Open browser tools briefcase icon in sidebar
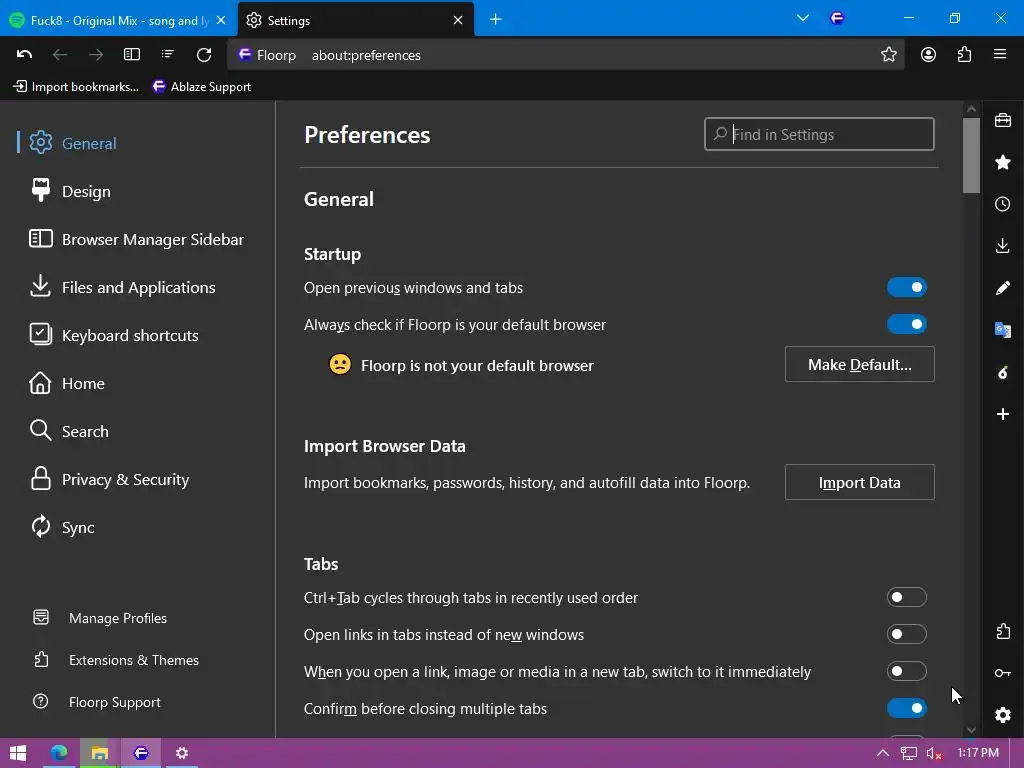The height and width of the screenshot is (768, 1024). [1002, 120]
